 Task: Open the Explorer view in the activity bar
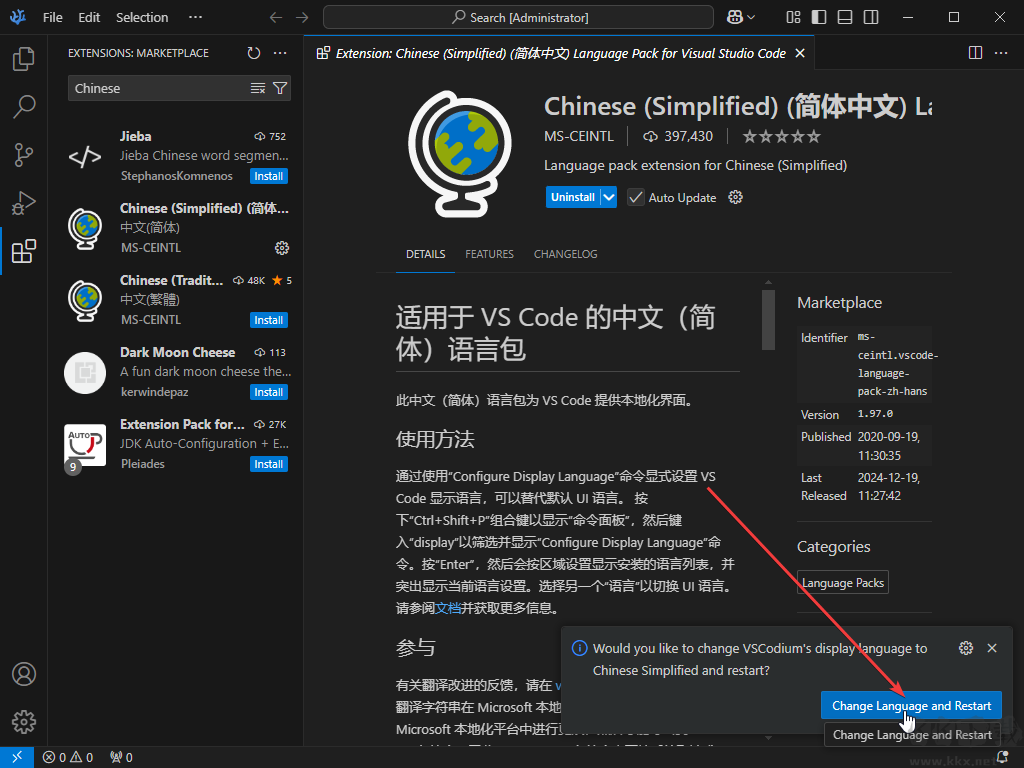click(x=24, y=60)
